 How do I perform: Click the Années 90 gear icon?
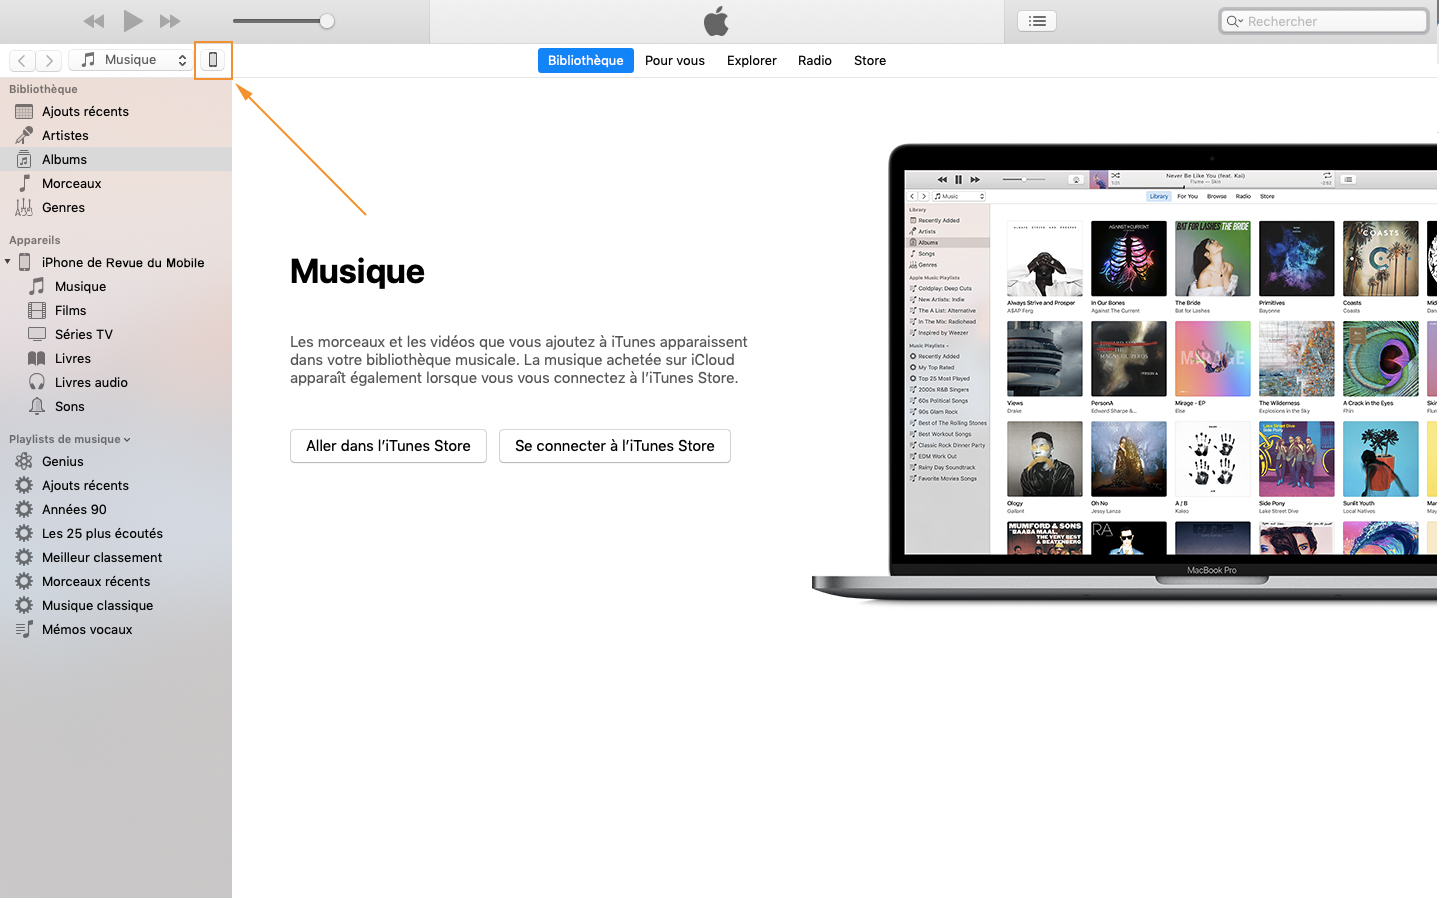pos(24,509)
